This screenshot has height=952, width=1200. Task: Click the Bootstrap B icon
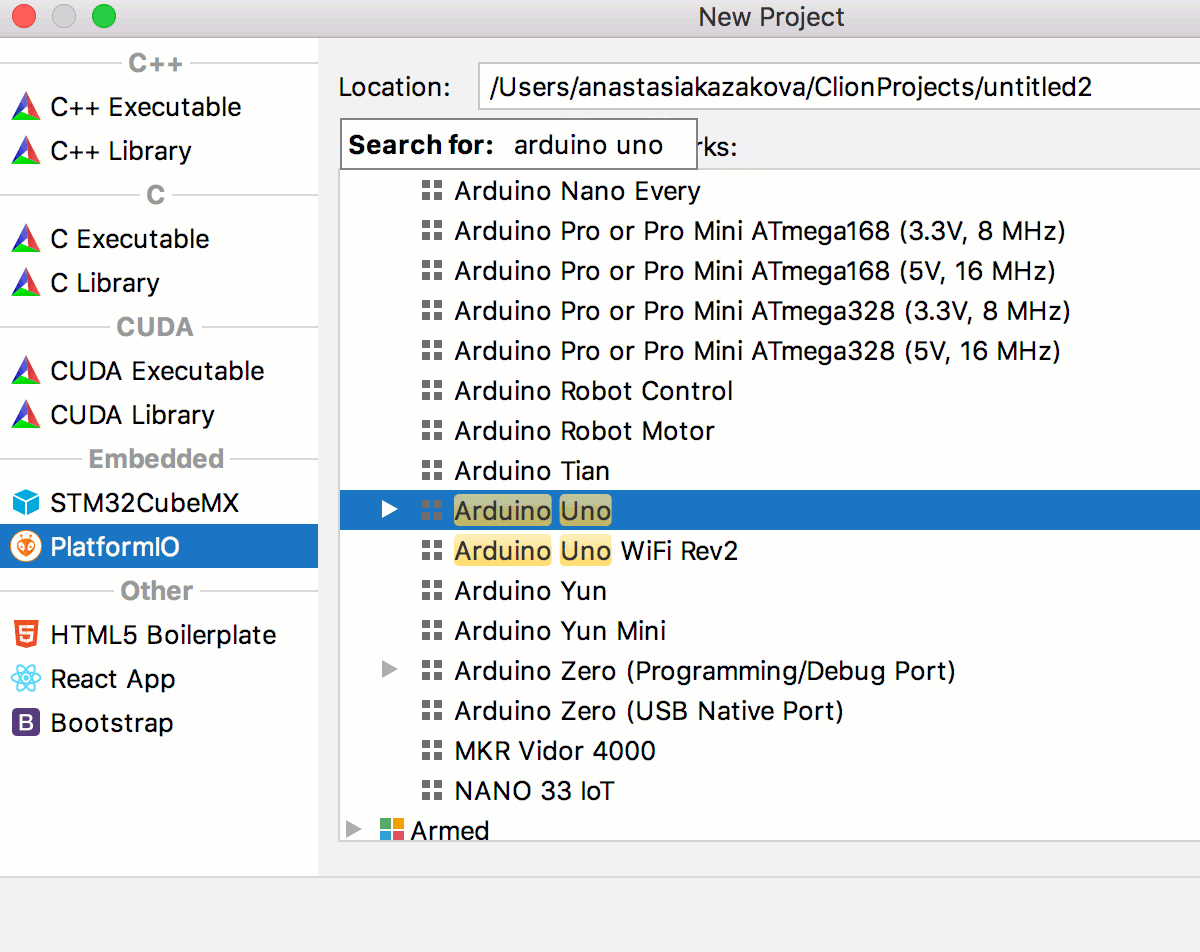[x=26, y=723]
